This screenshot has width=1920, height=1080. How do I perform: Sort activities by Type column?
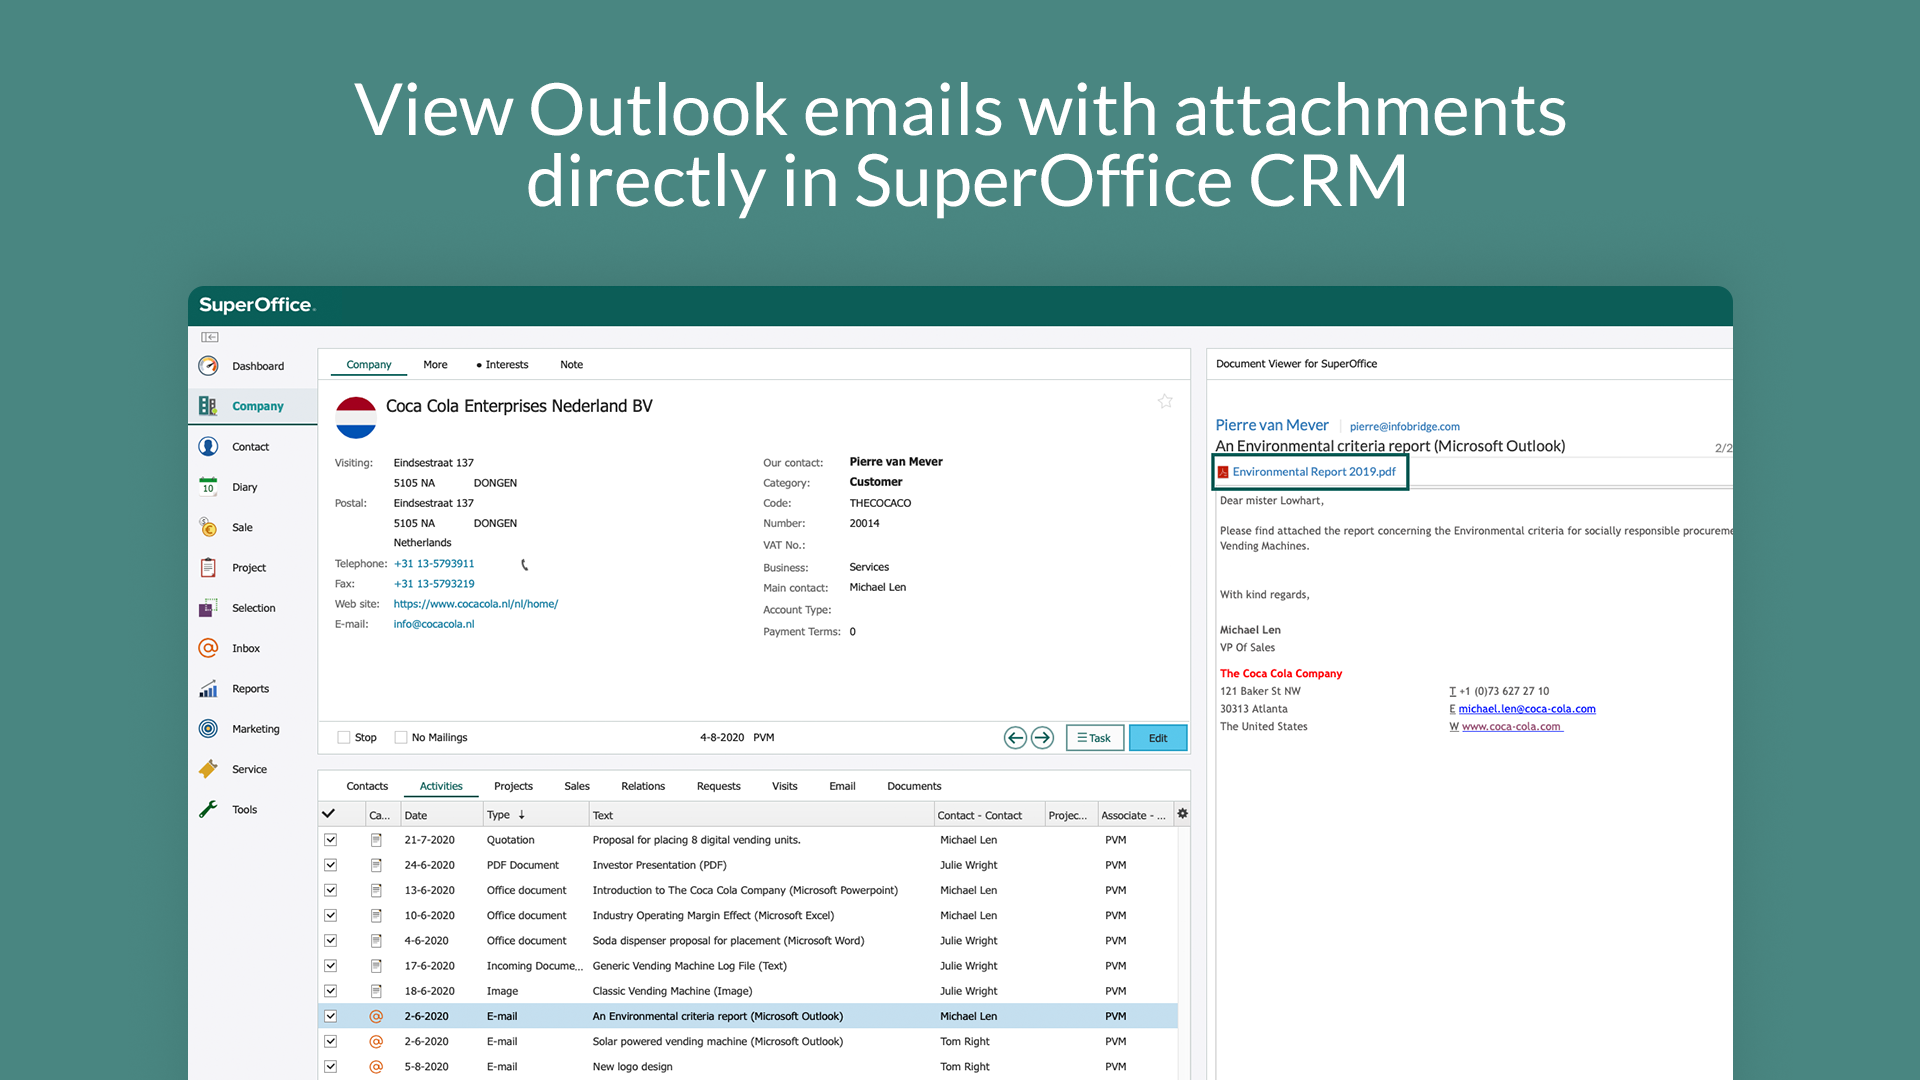click(x=535, y=815)
